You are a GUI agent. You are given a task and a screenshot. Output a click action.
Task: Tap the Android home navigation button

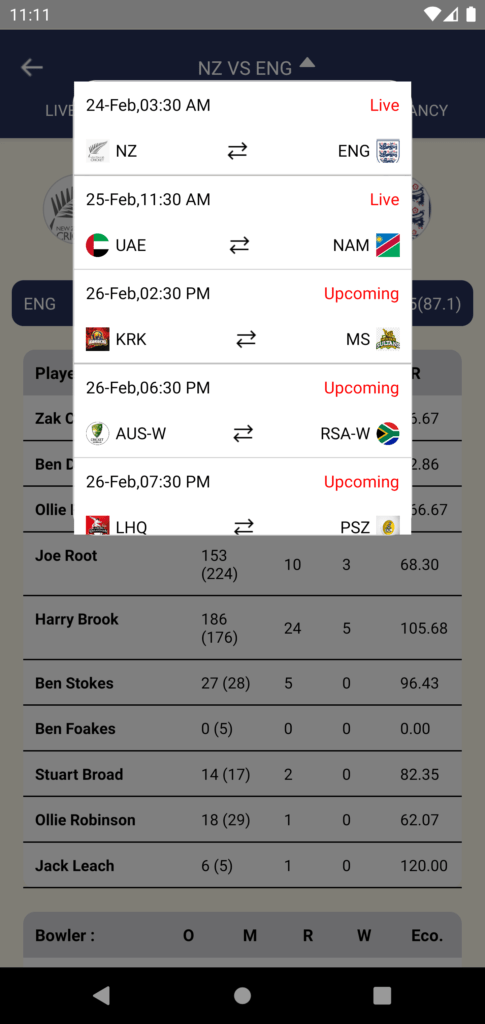click(242, 995)
